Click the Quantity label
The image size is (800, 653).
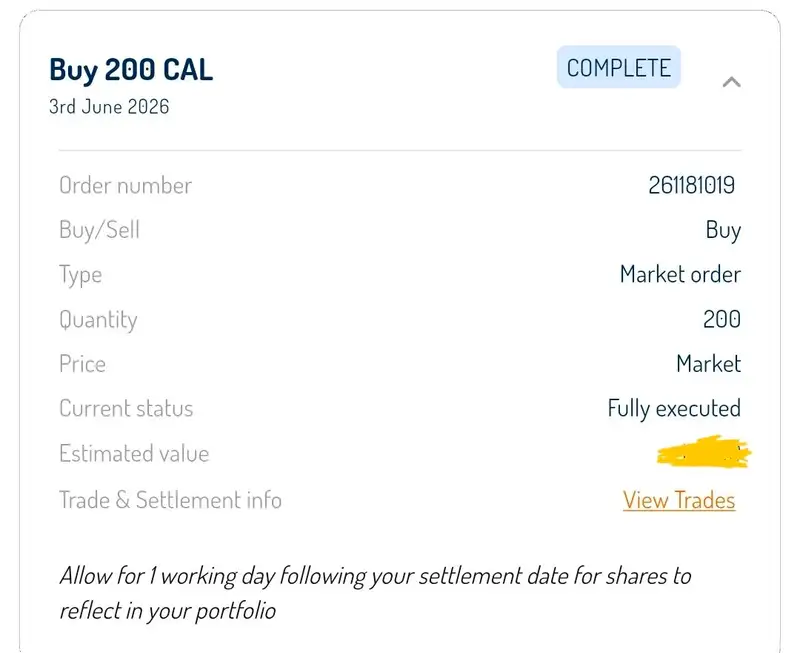pos(98,320)
